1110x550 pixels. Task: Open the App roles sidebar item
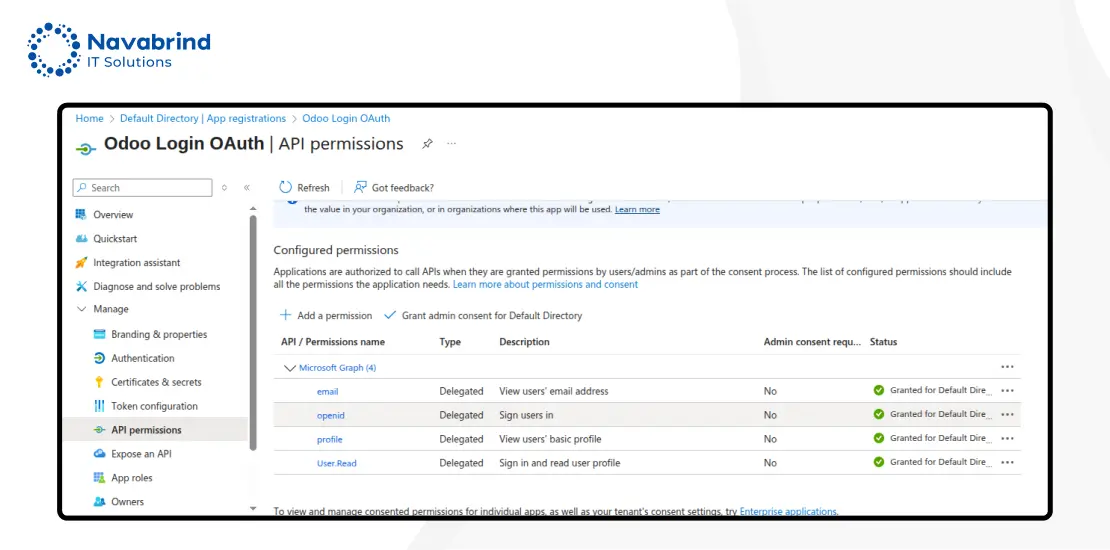point(131,478)
